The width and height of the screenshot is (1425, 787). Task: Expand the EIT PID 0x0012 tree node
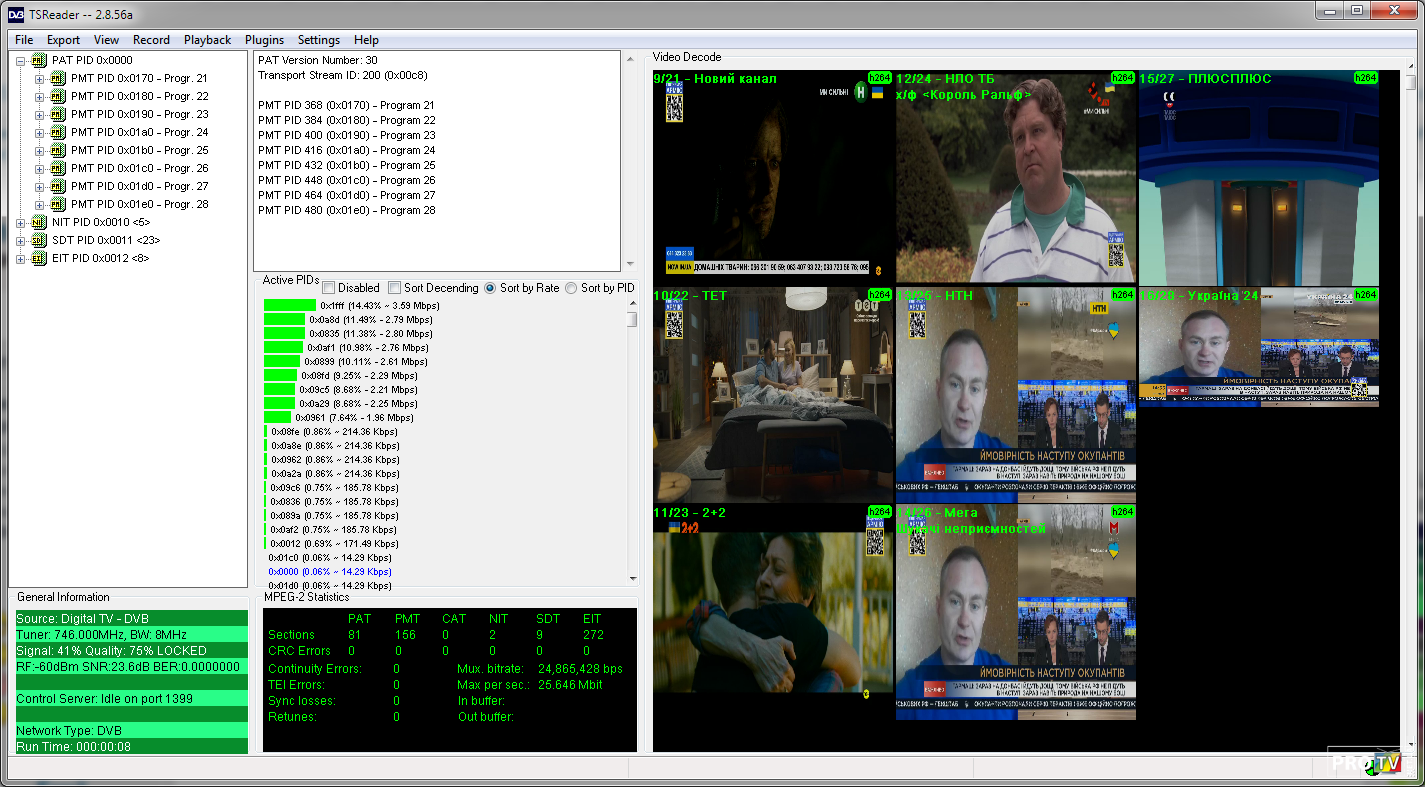(x=22, y=258)
